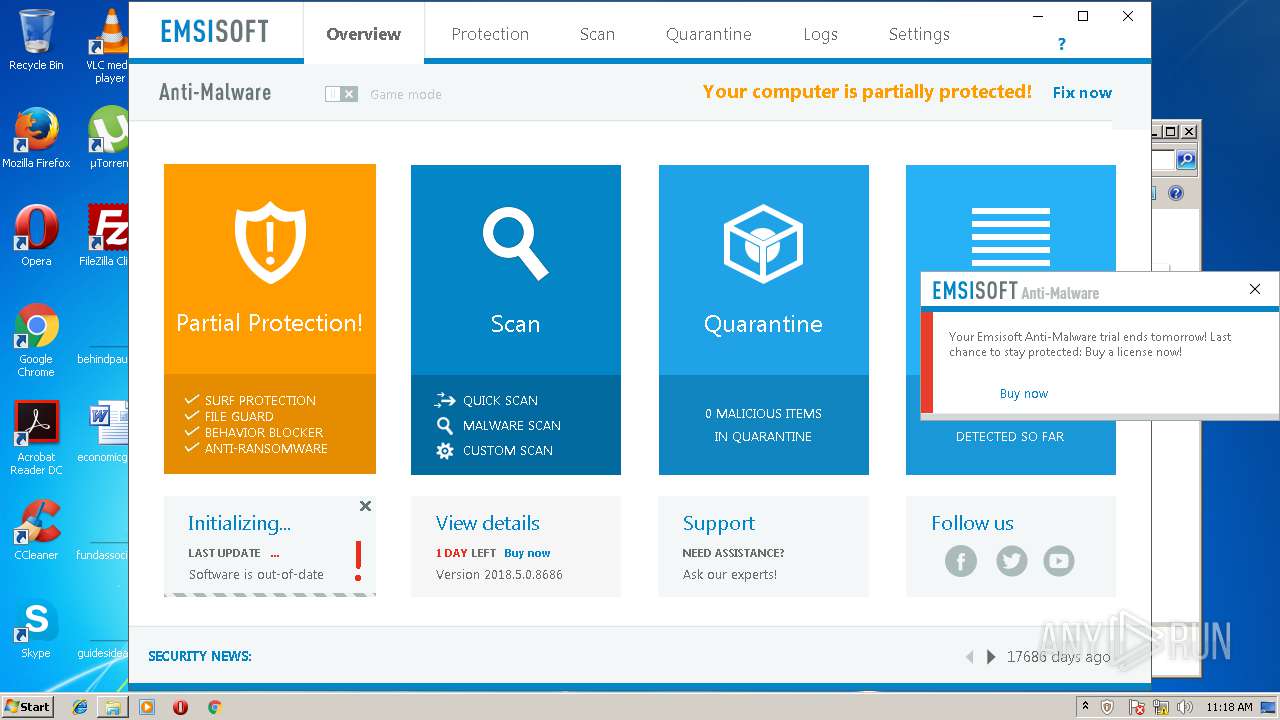This screenshot has height=720, width=1280.
Task: Click the Scan magnifying glass icon
Action: pos(515,243)
